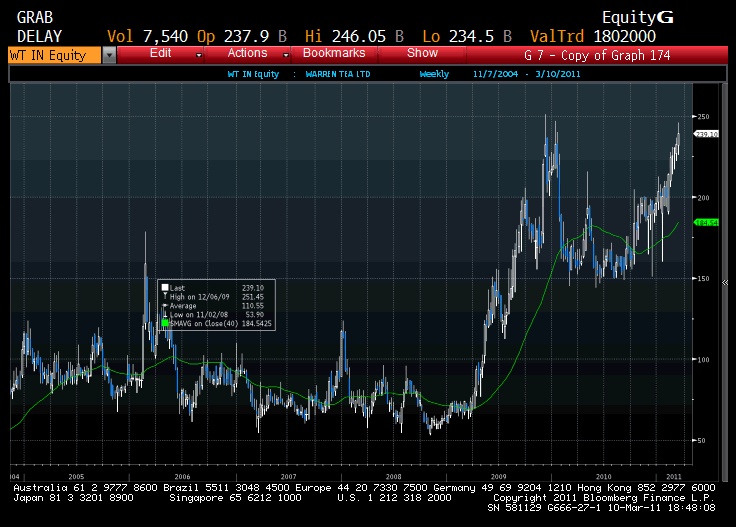Expand the Actions dropdown arrow
The width and height of the screenshot is (736, 527).
coord(286,55)
